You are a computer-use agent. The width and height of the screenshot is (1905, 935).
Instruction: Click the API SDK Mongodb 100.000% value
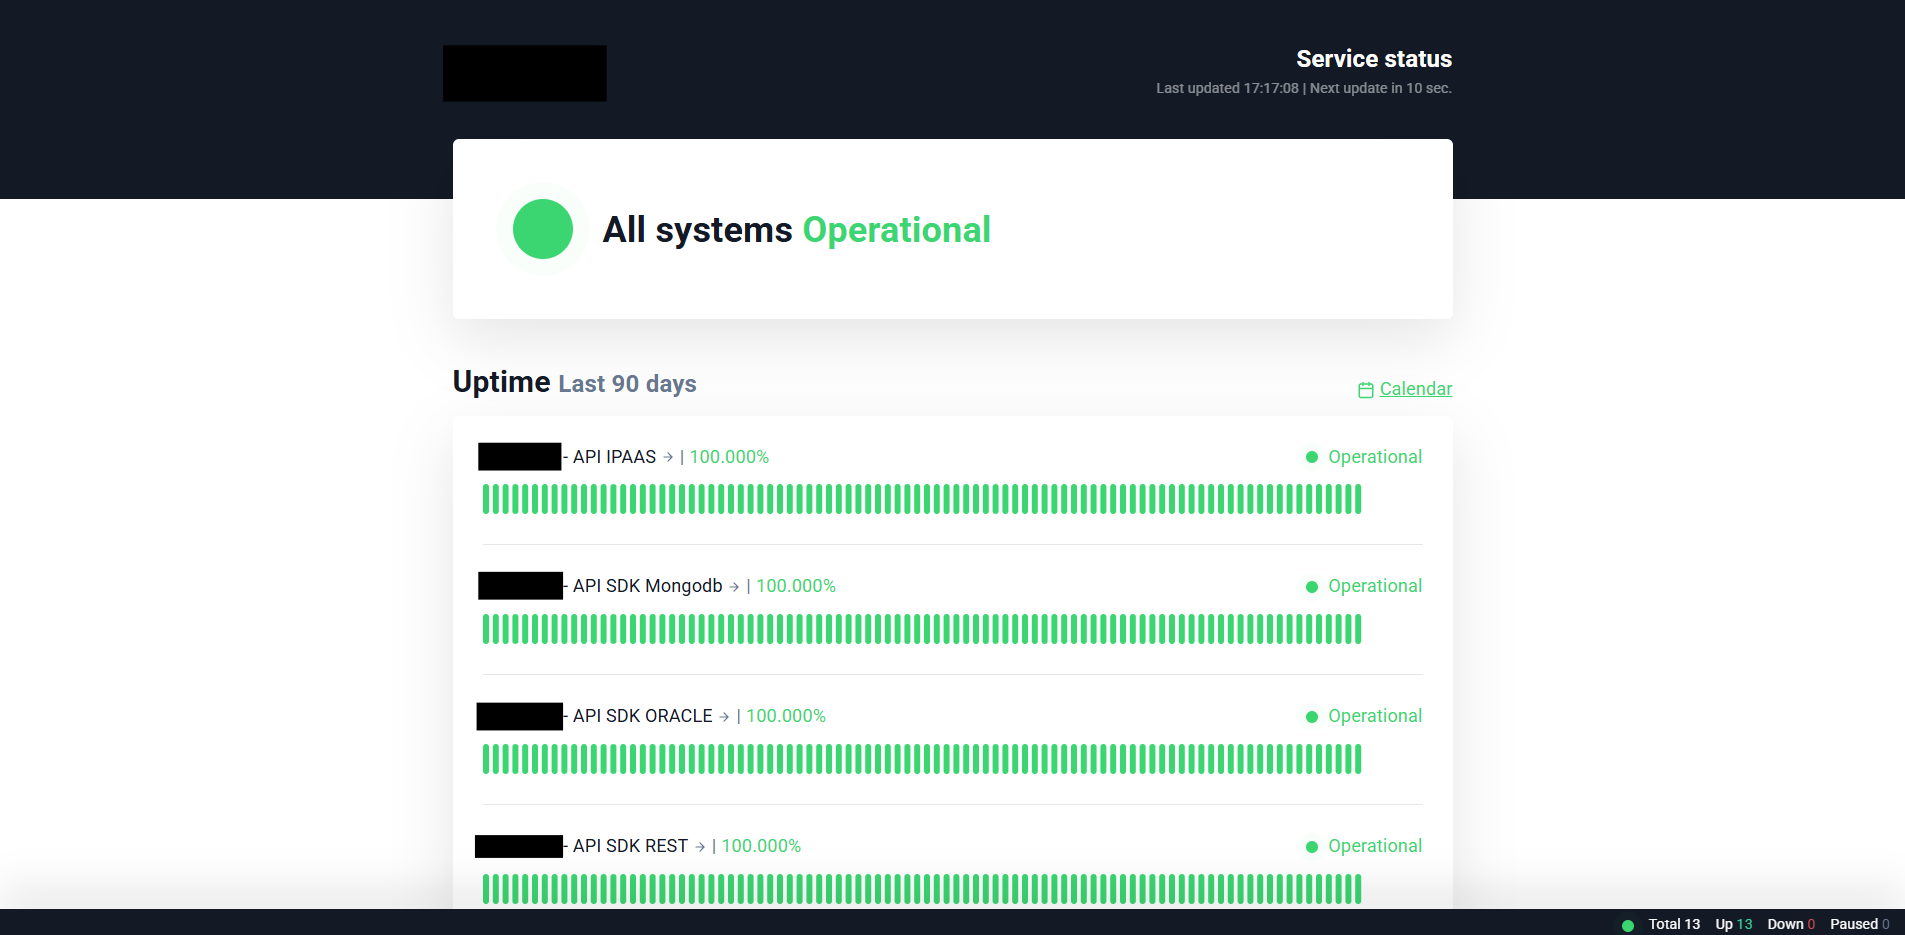796,586
